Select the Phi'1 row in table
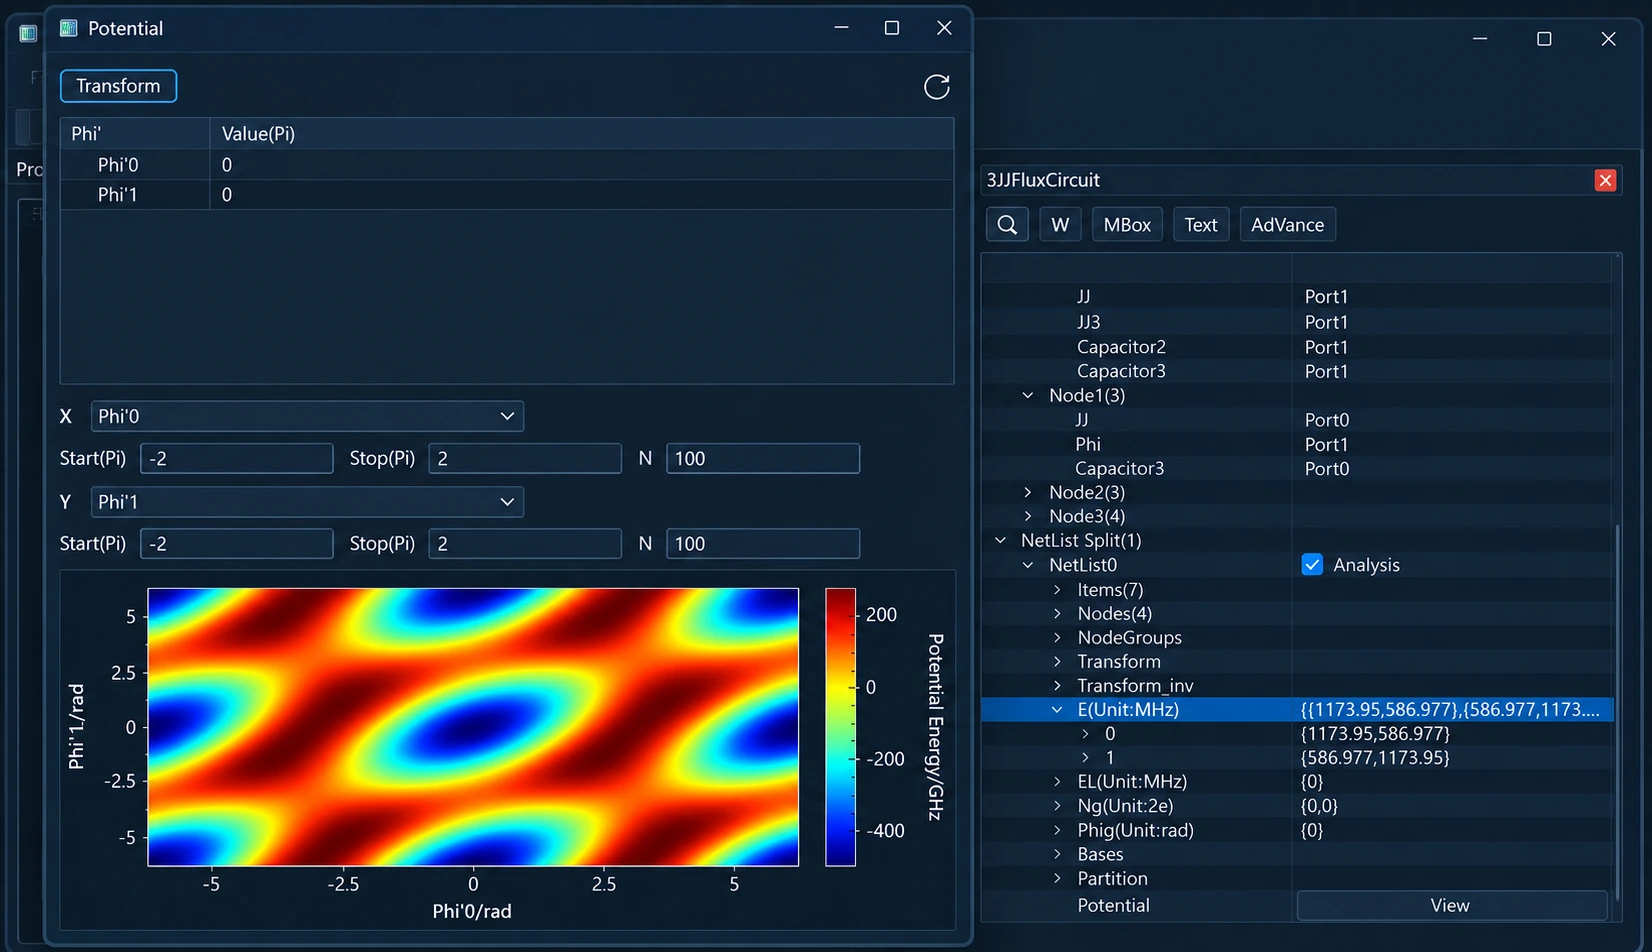The height and width of the screenshot is (952, 1652). (507, 195)
